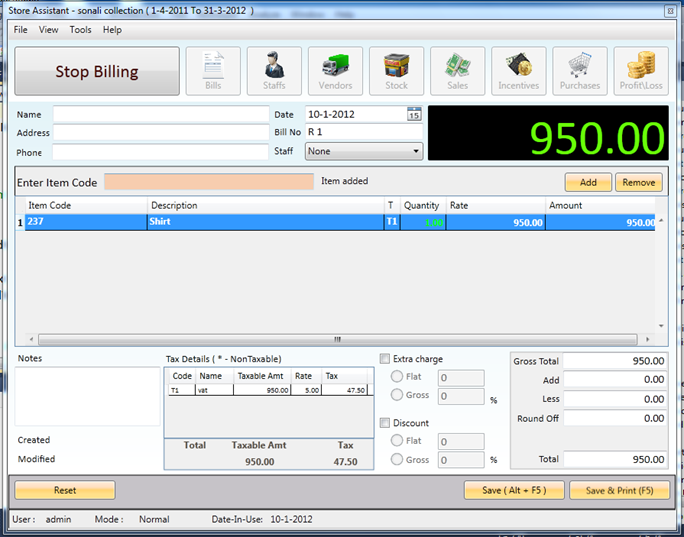The image size is (684, 537).
Task: Open the Tools menu
Action: click(81, 30)
